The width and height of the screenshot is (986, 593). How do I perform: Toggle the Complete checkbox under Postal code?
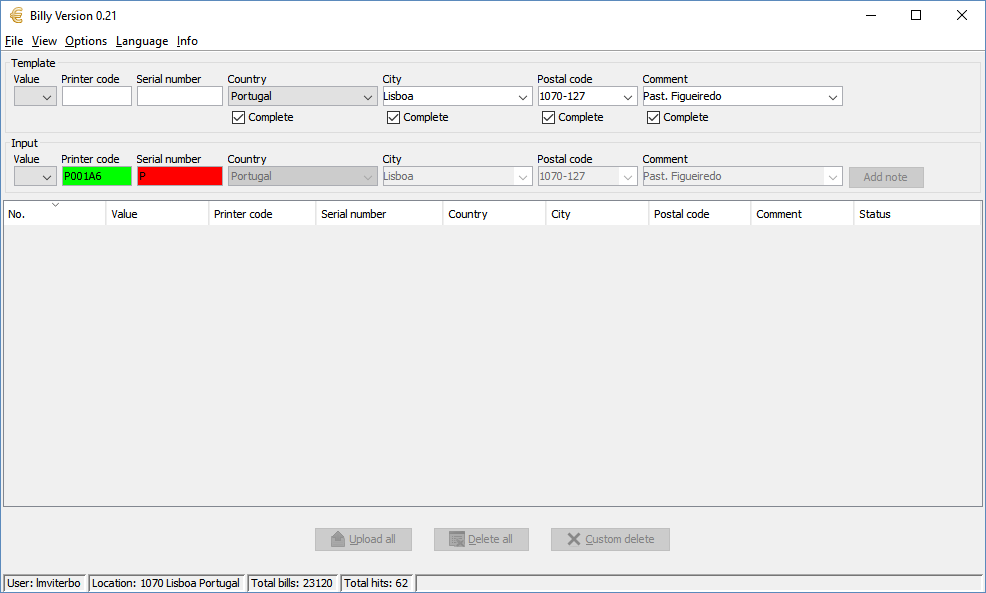(x=548, y=117)
